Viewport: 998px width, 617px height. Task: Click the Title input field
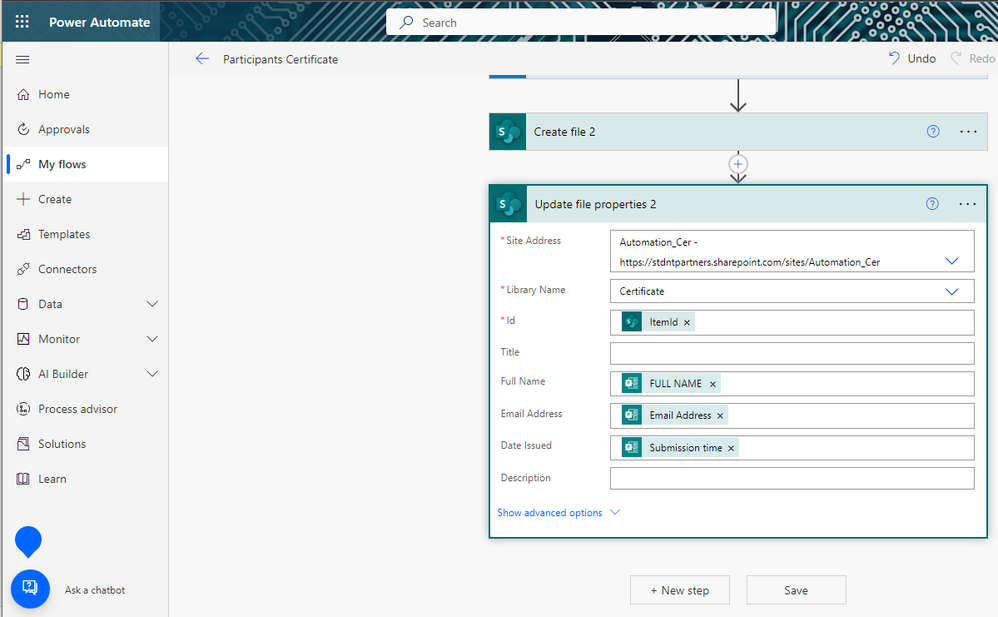tap(792, 353)
